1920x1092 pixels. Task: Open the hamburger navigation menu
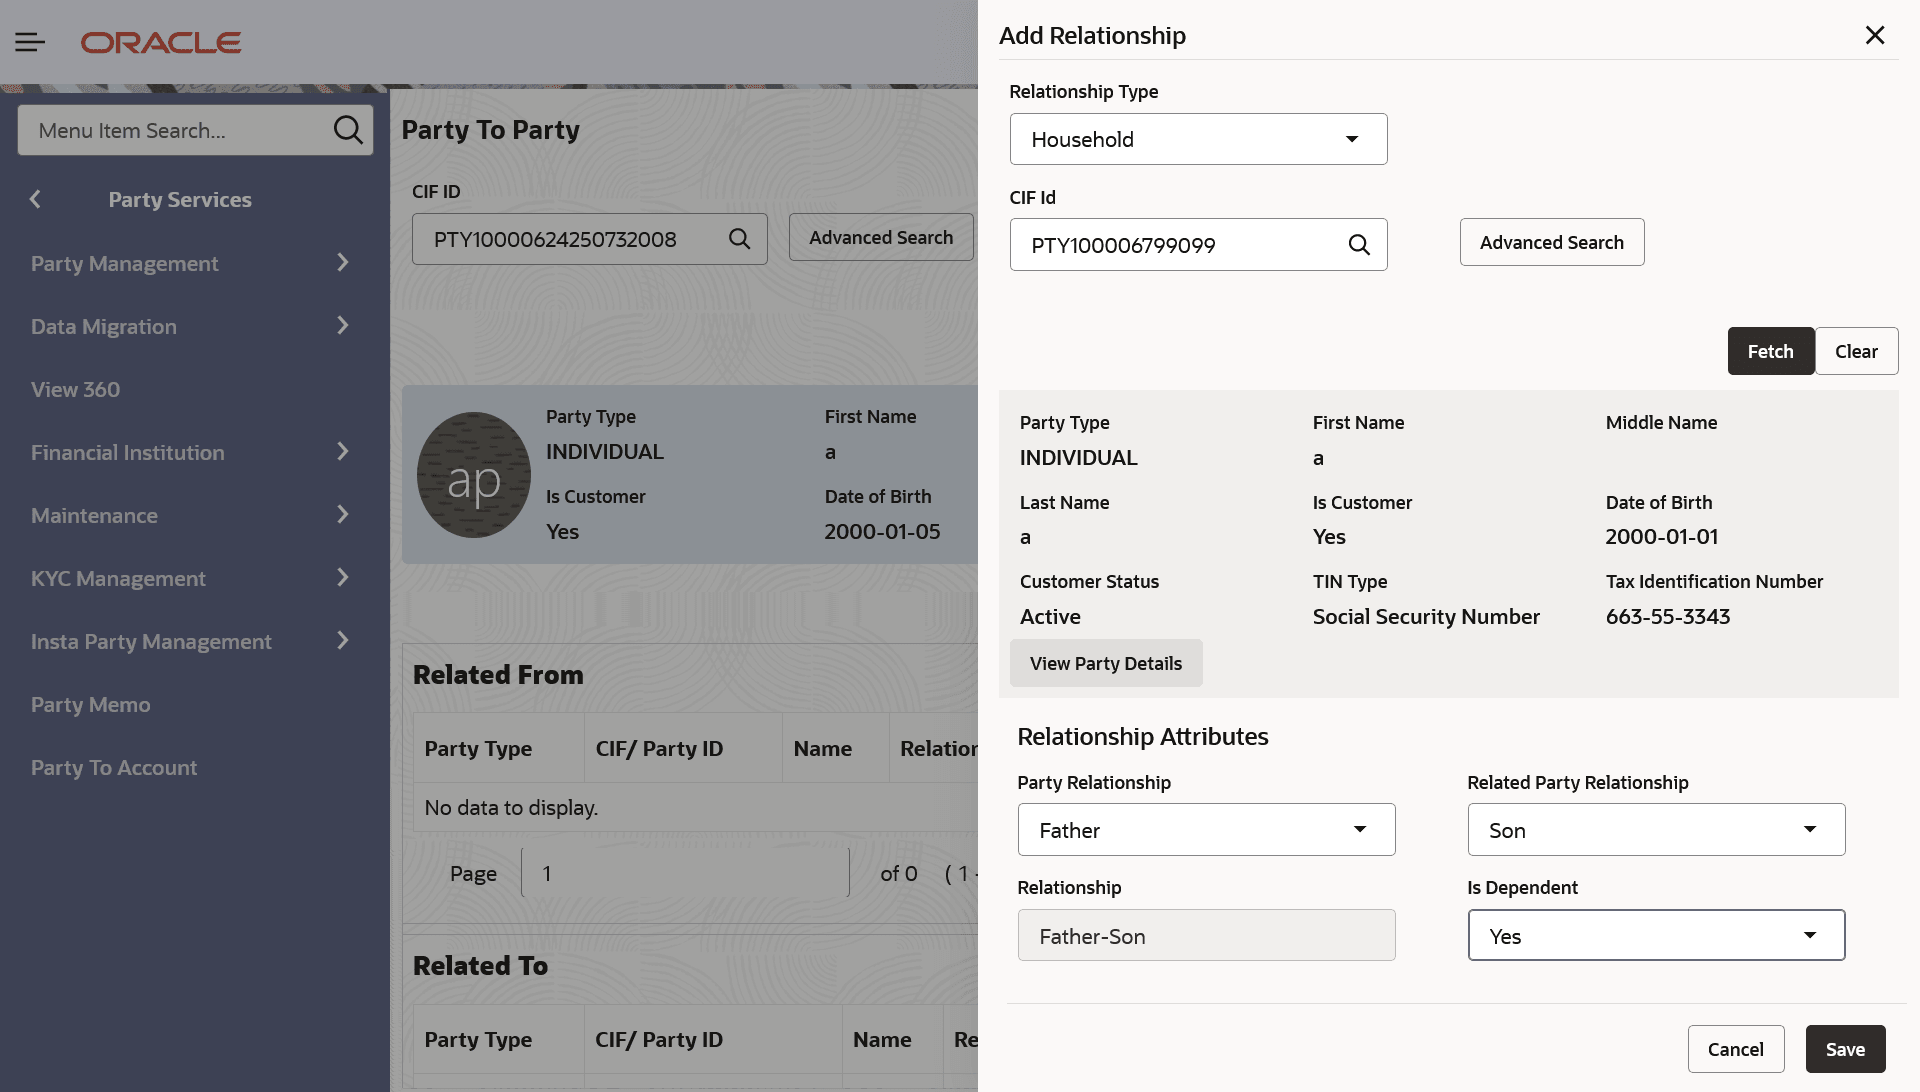tap(30, 42)
